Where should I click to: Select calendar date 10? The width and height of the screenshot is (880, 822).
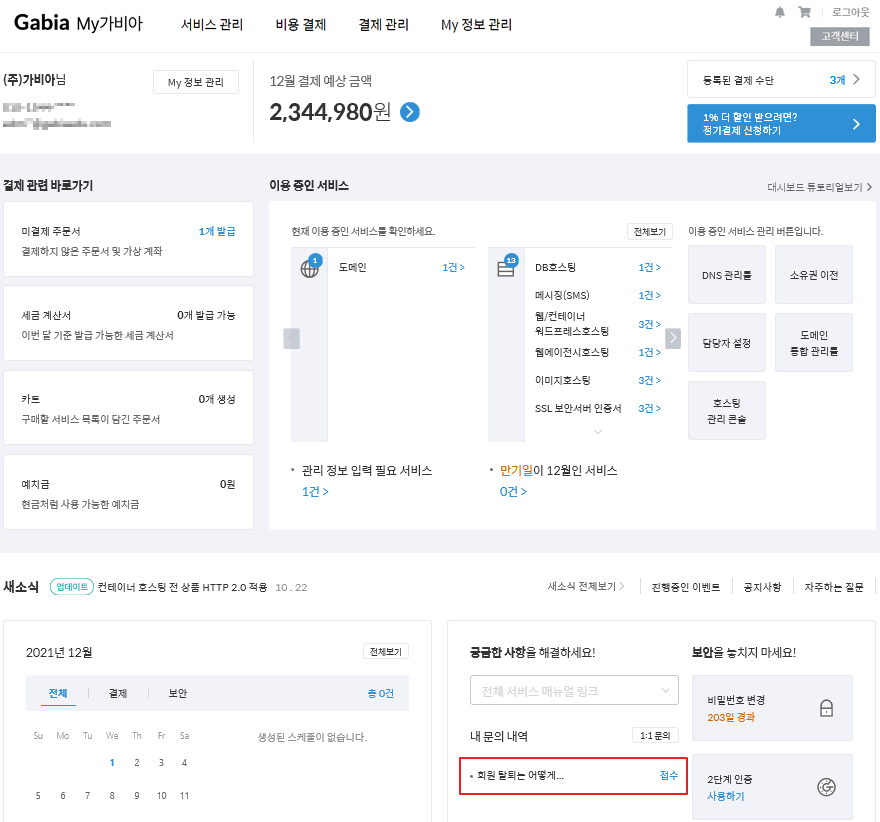coord(162,796)
